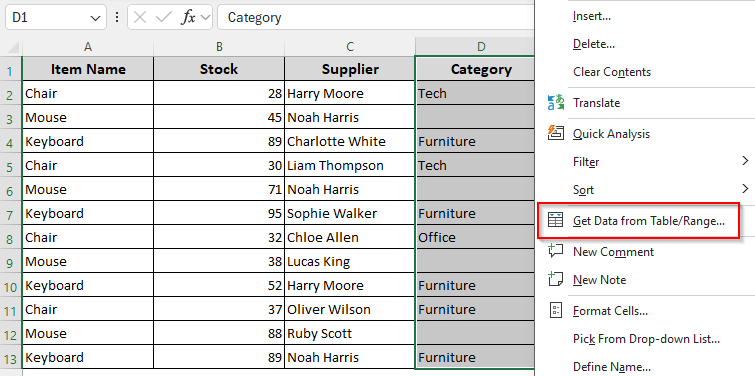This screenshot has height=376, width=755.
Task: Click cell containing Ruby Scott
Action: tap(350, 333)
